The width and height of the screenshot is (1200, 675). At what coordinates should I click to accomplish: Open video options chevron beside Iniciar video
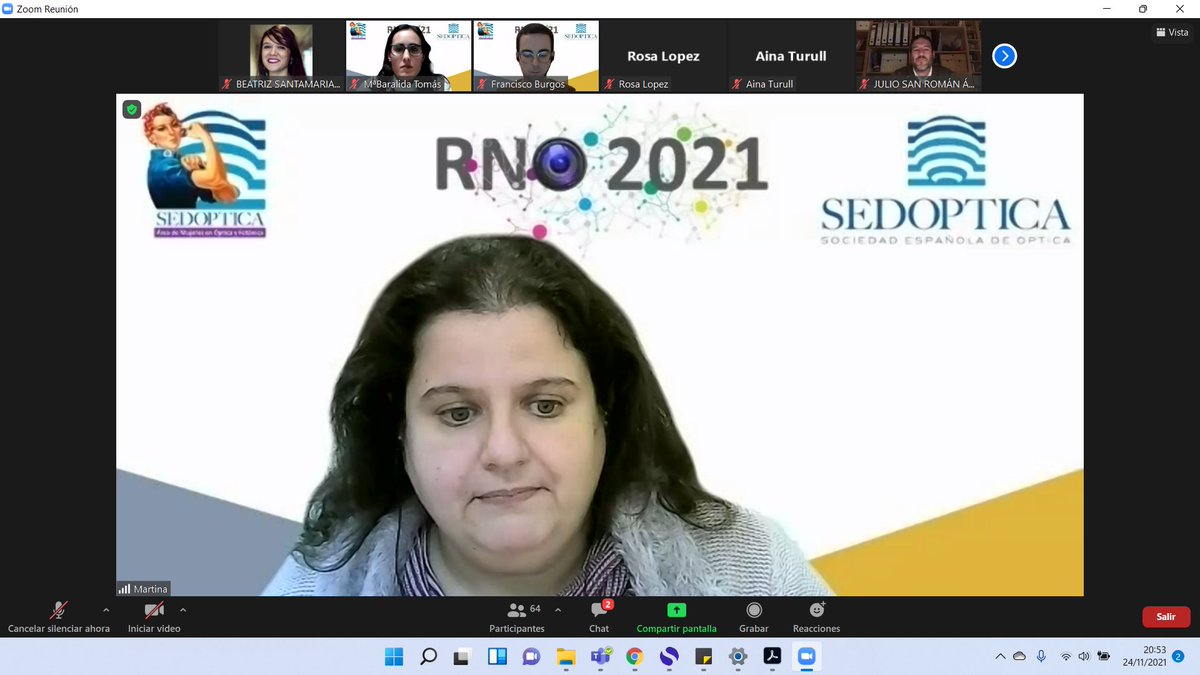point(182,609)
